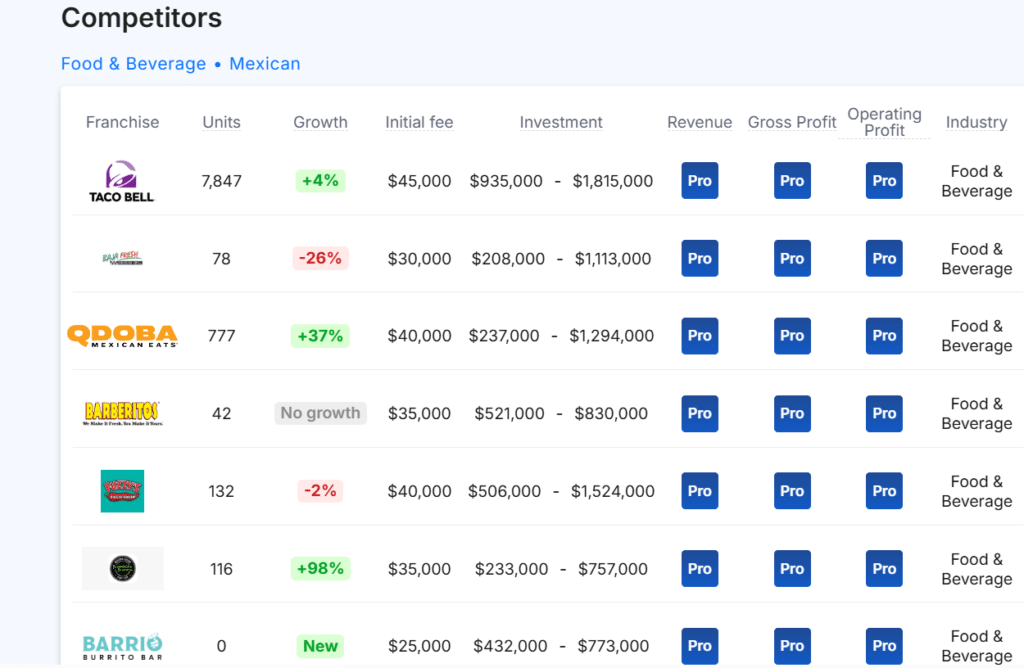Click Revenue Pro button in the +98% growth row
The height and width of the screenshot is (668, 1024).
[699, 569]
